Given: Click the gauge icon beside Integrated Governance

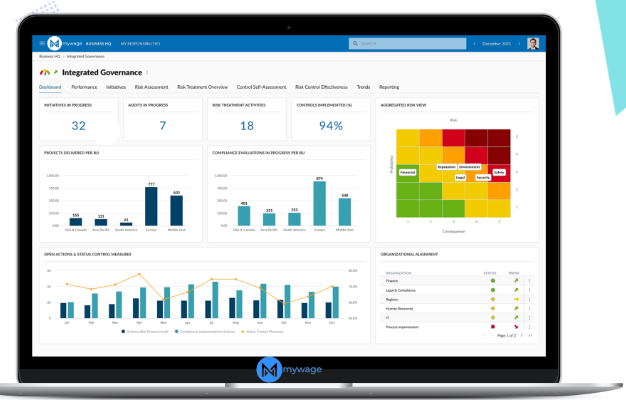Looking at the screenshot, I should pyautogui.click(x=43, y=72).
